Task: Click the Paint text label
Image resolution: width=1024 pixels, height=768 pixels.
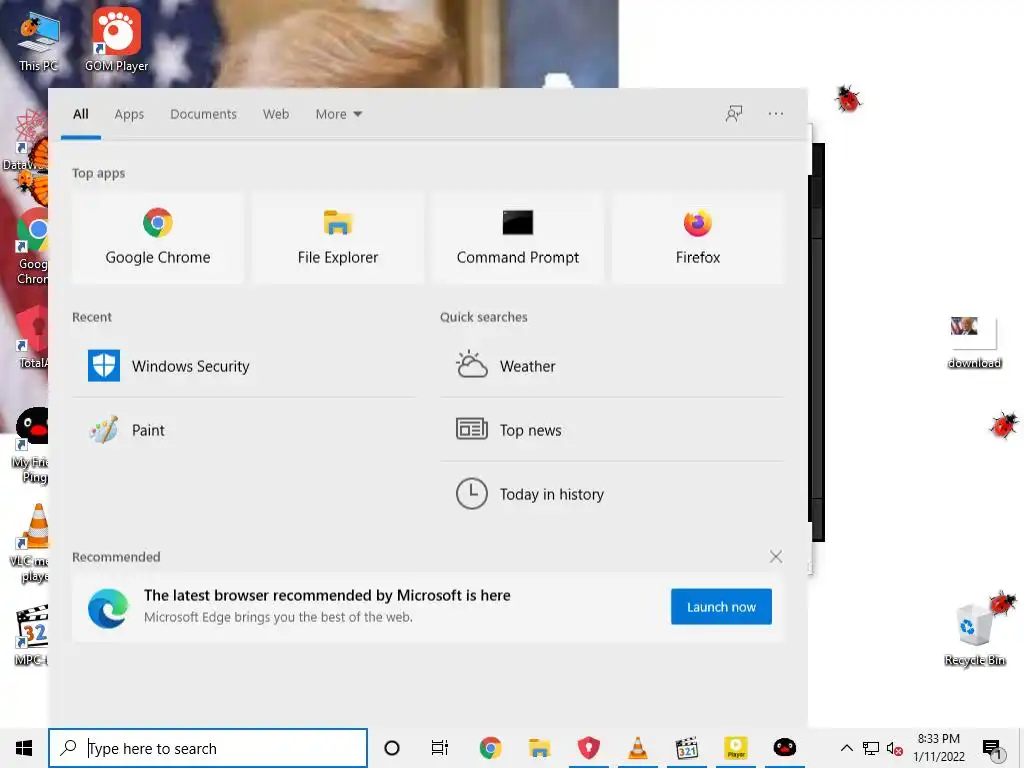Action: click(148, 430)
